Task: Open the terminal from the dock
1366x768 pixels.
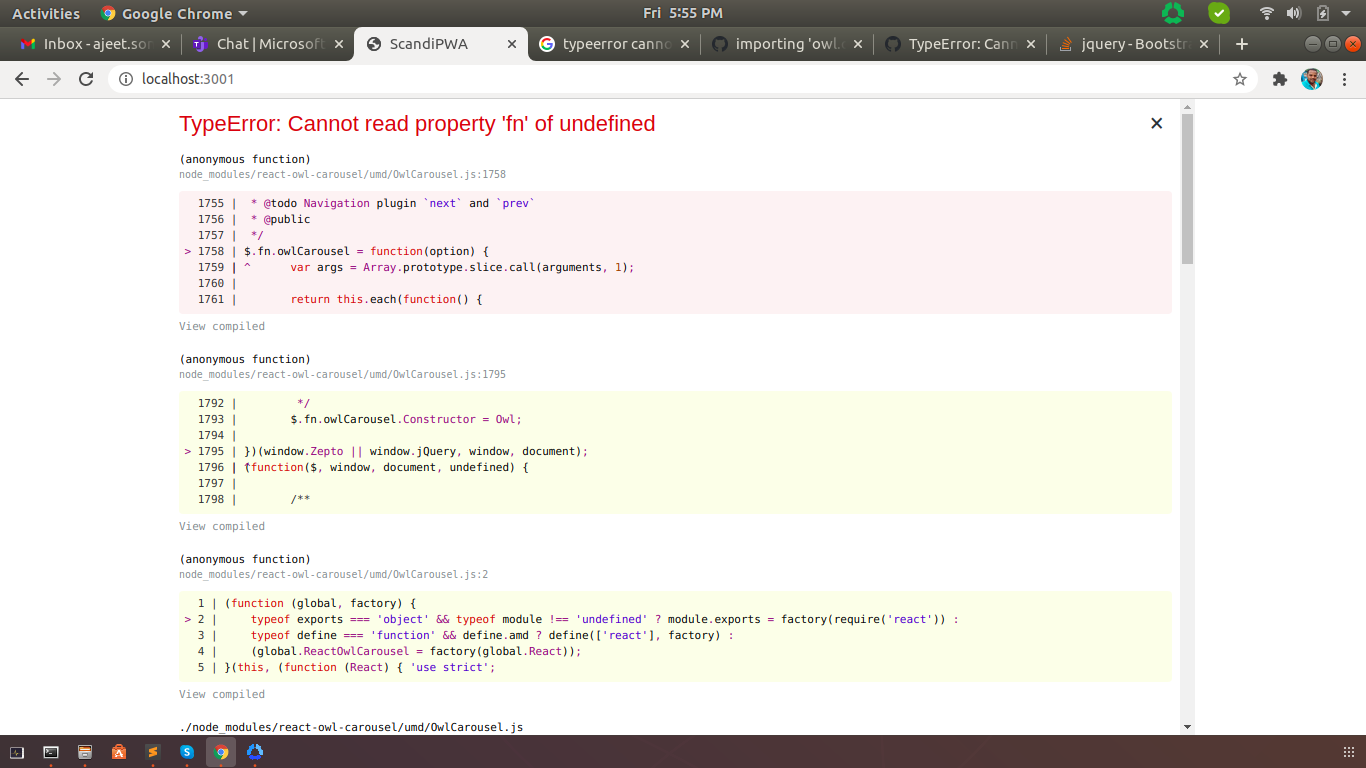Action: [x=50, y=752]
